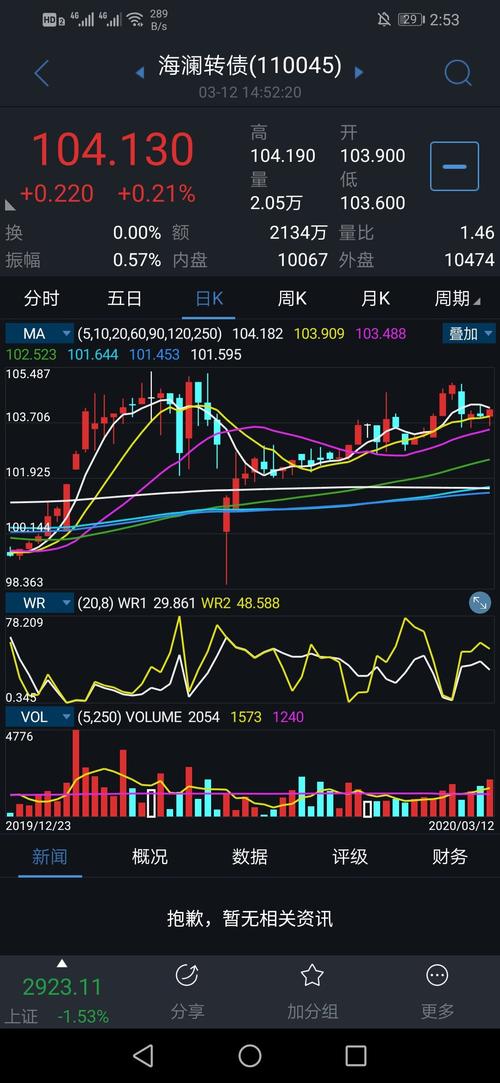Viewport: 500px width, 1083px height.
Task: Tap the minus watchlist button
Action: click(454, 166)
